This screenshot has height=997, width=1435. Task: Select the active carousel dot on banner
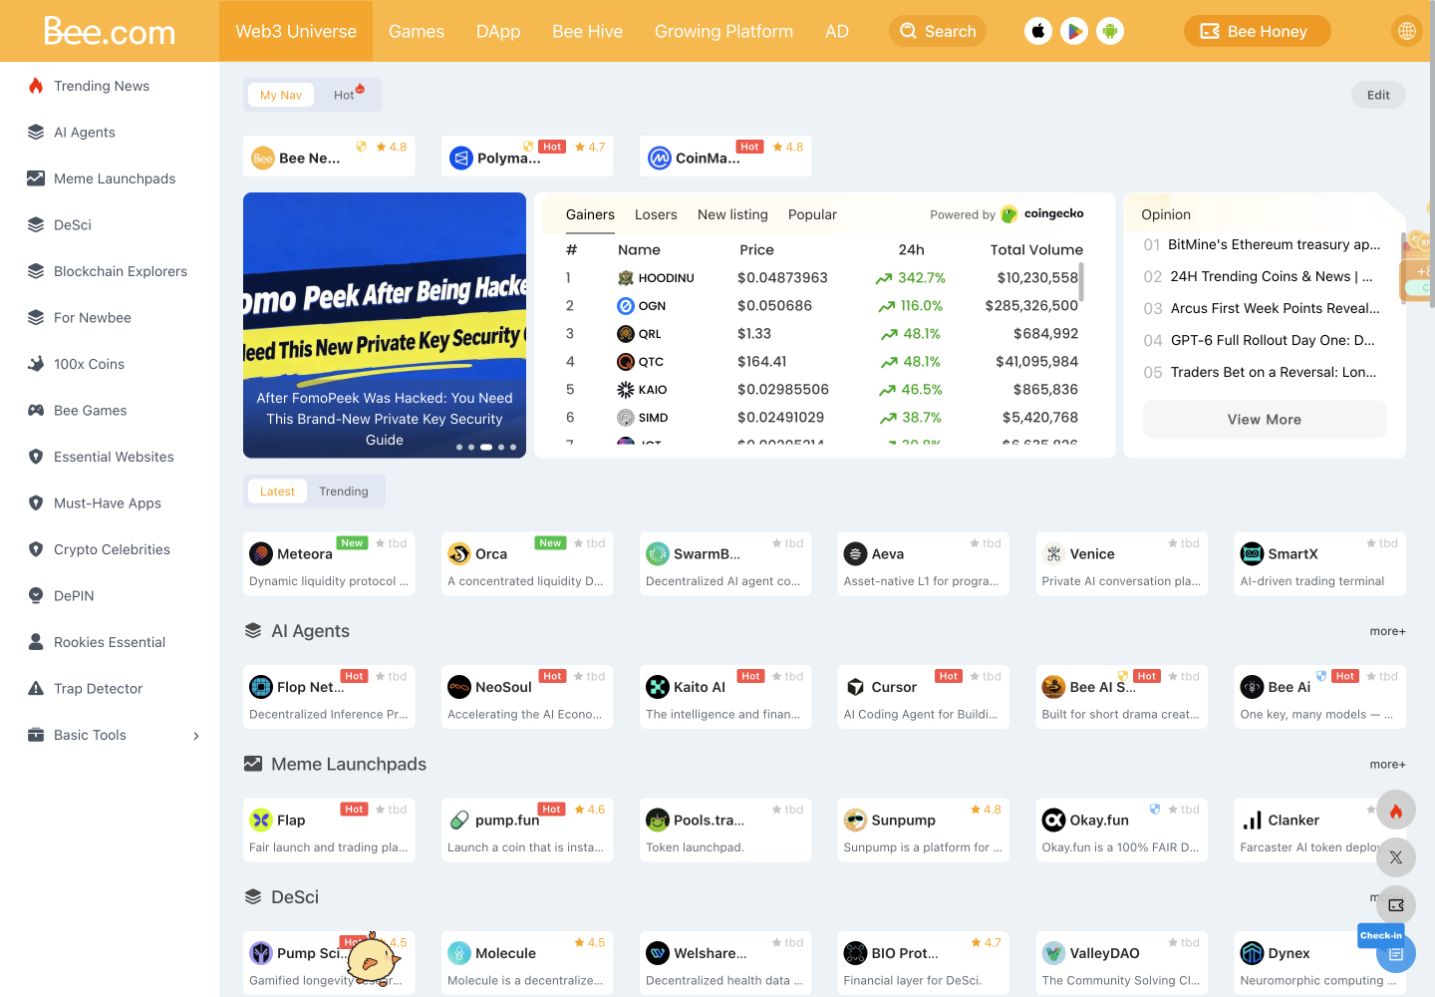486,447
